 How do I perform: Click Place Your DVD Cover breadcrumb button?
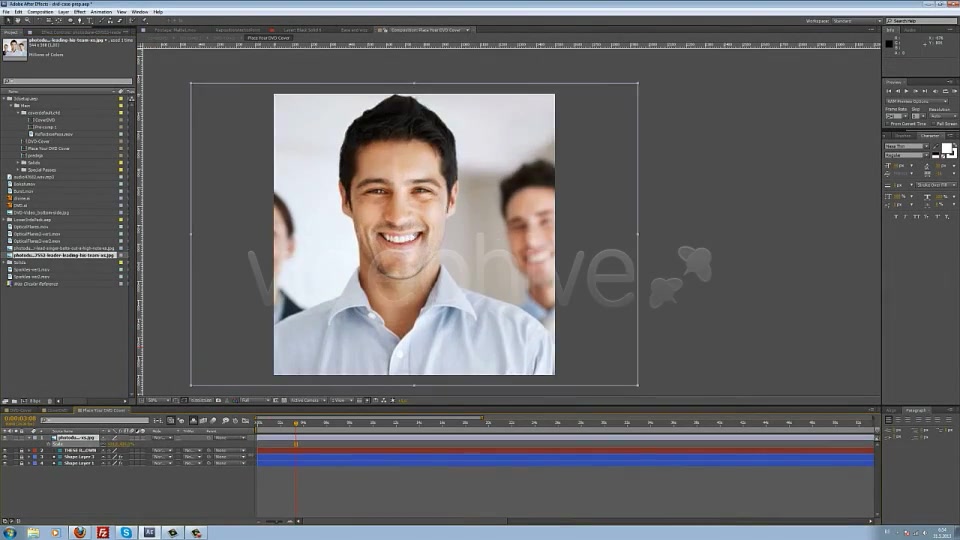[268, 38]
